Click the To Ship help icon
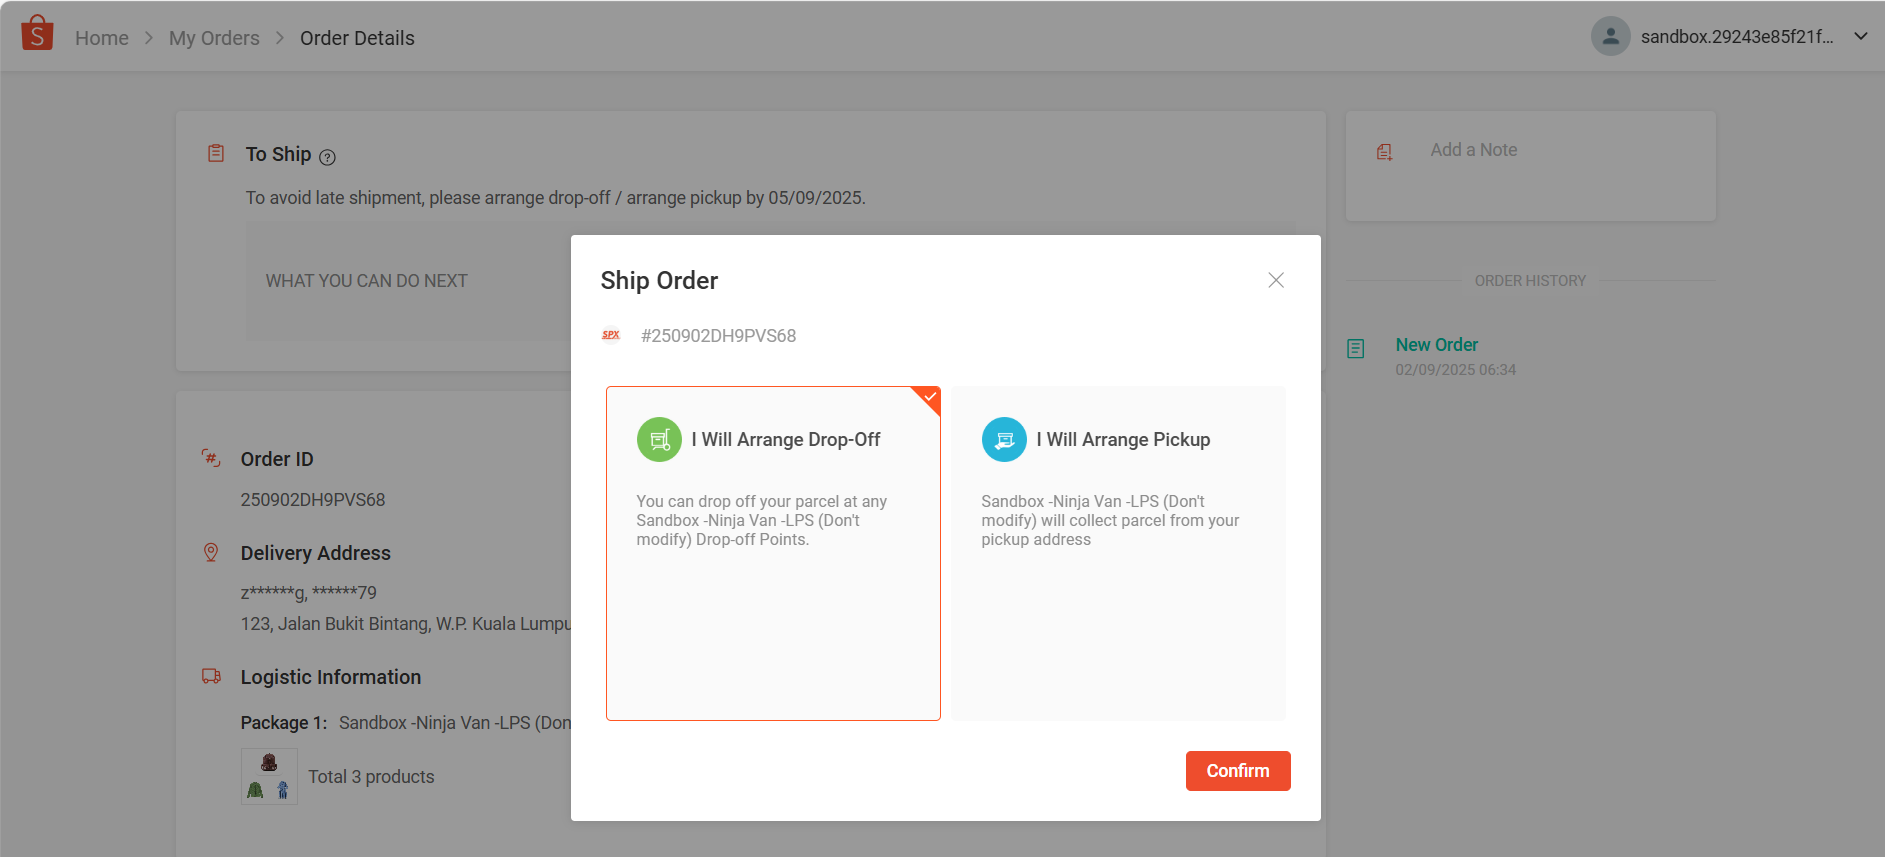The height and width of the screenshot is (857, 1885). coord(327,157)
